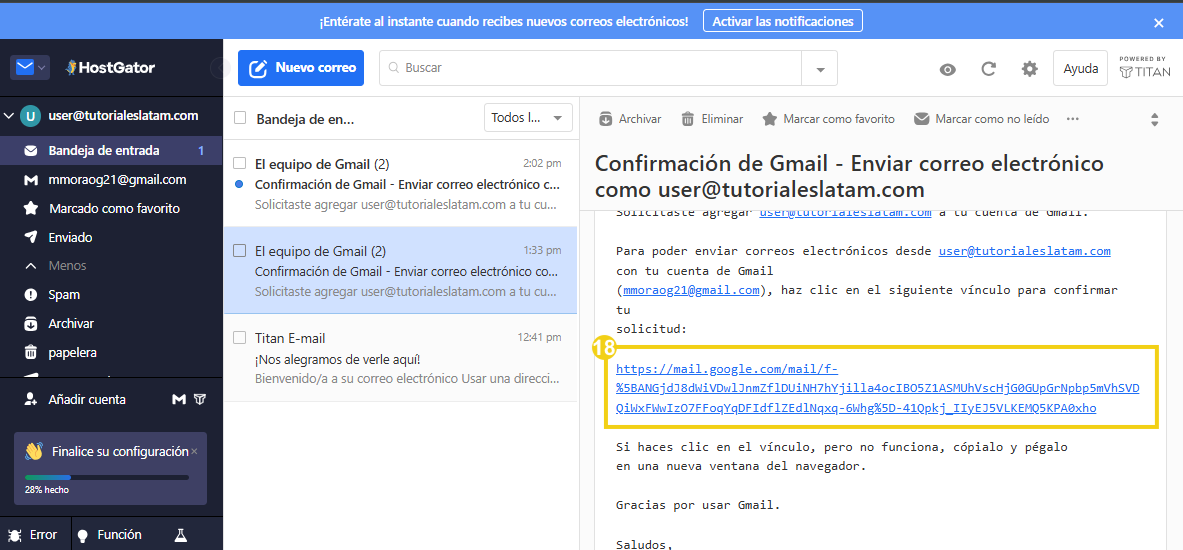The image size is (1183, 550).
Task: Open the three-dots more actions menu
Action: [x=1073, y=118]
